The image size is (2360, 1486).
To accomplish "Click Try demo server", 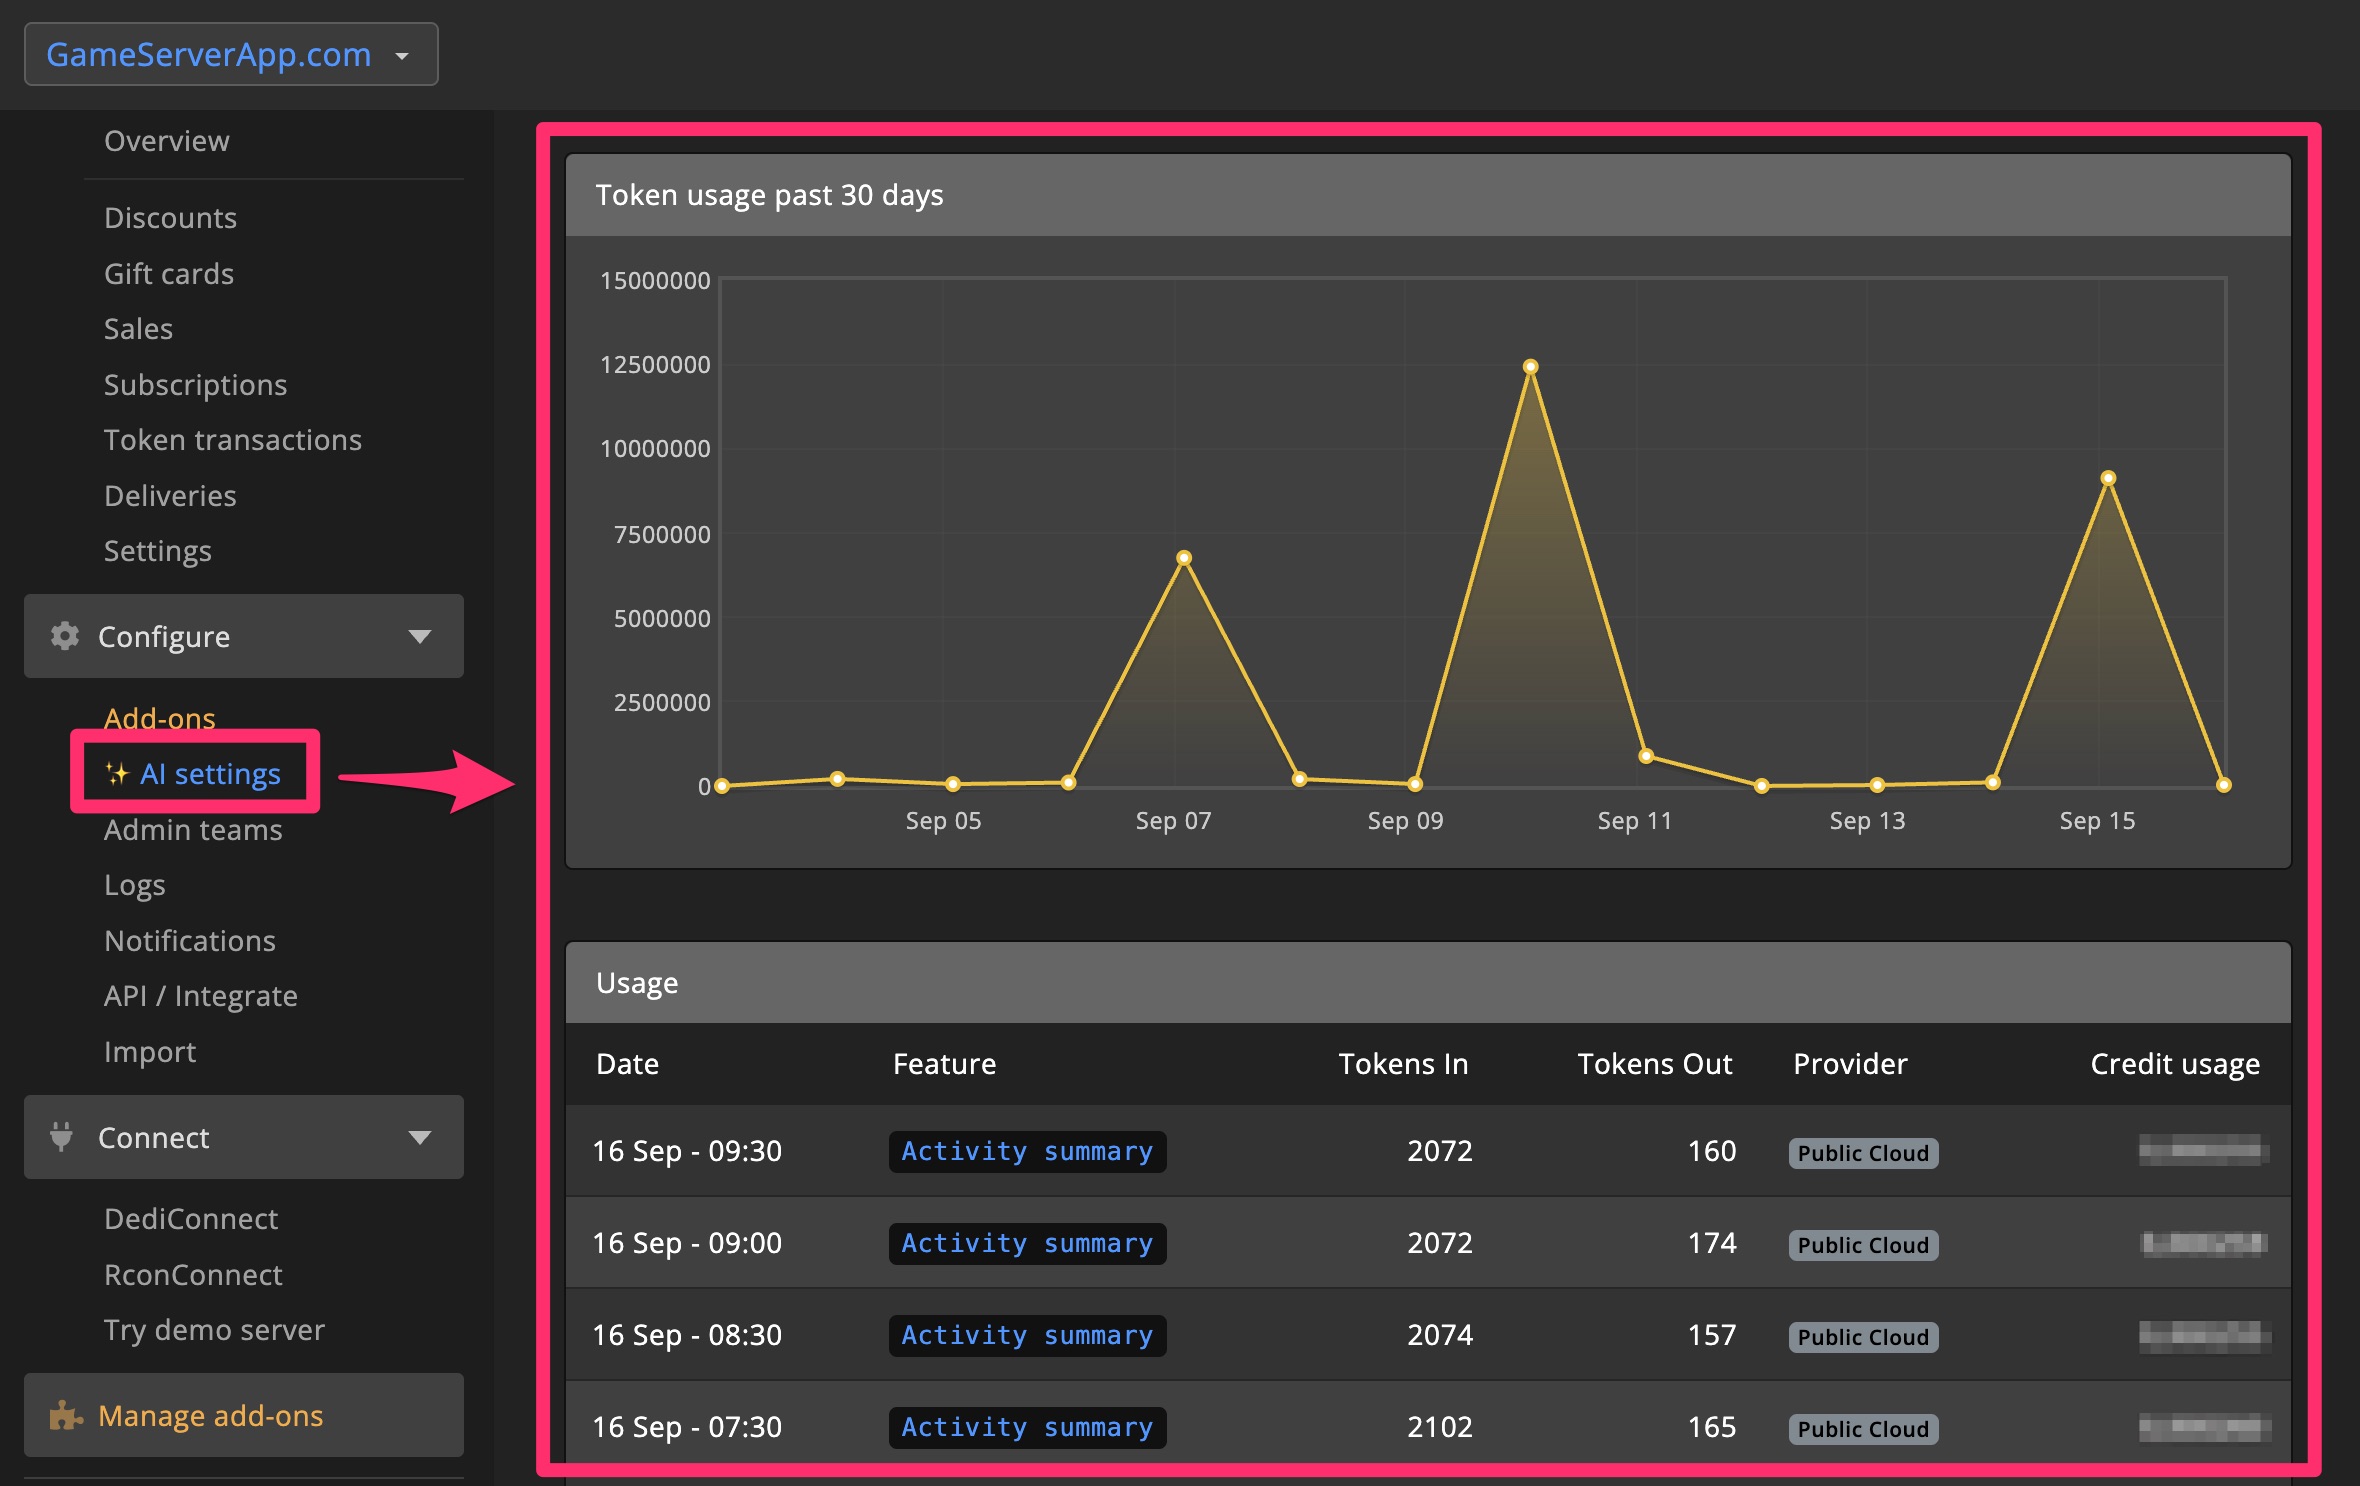I will 214,1330.
